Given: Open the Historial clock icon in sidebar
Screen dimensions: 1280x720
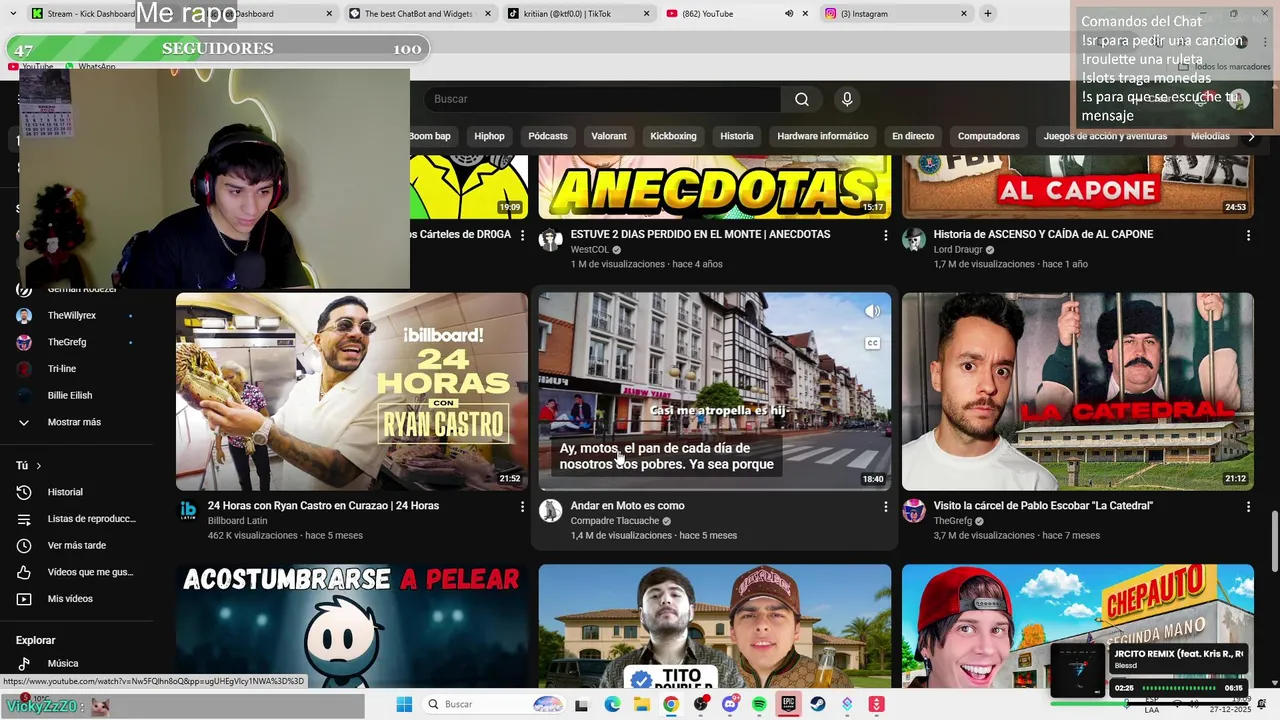Looking at the screenshot, I should click(x=24, y=492).
